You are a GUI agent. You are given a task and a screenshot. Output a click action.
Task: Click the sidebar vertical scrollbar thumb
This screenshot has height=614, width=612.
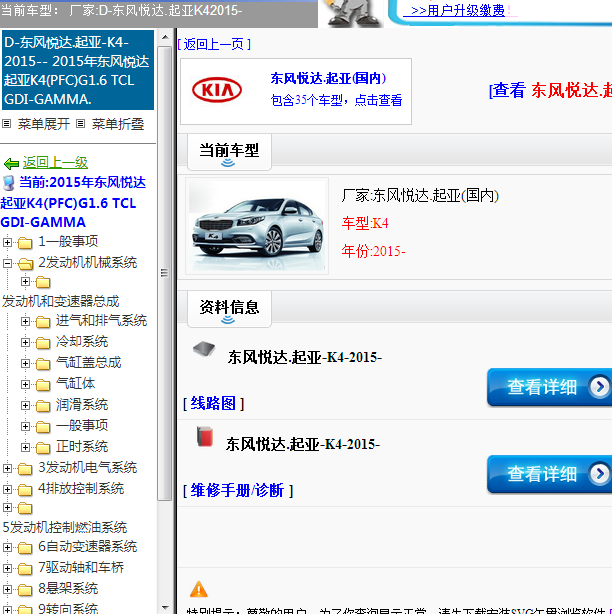(165, 273)
